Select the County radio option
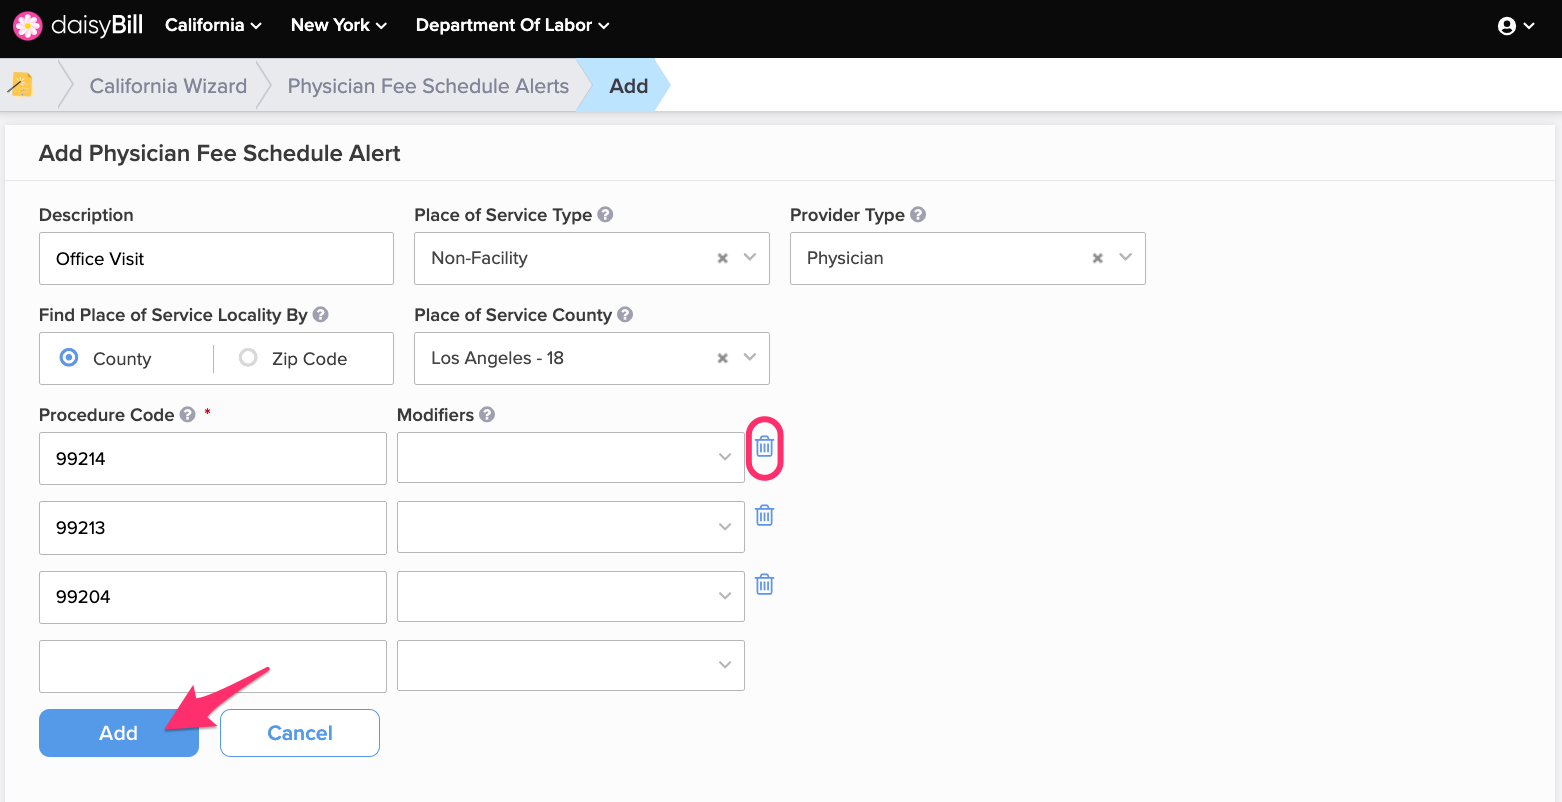 coord(69,357)
